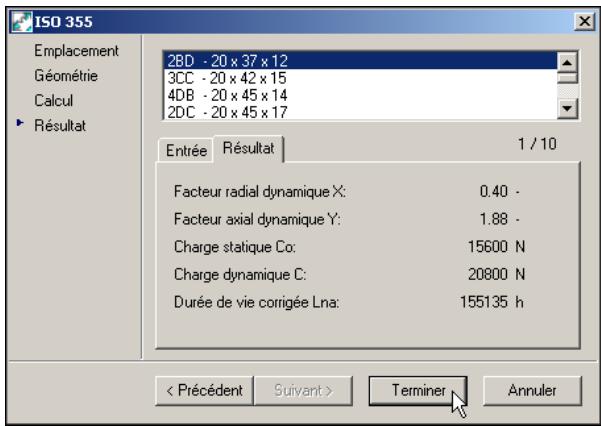This screenshot has width=601, height=426.
Task: Click the Précédent button
Action: point(204,390)
